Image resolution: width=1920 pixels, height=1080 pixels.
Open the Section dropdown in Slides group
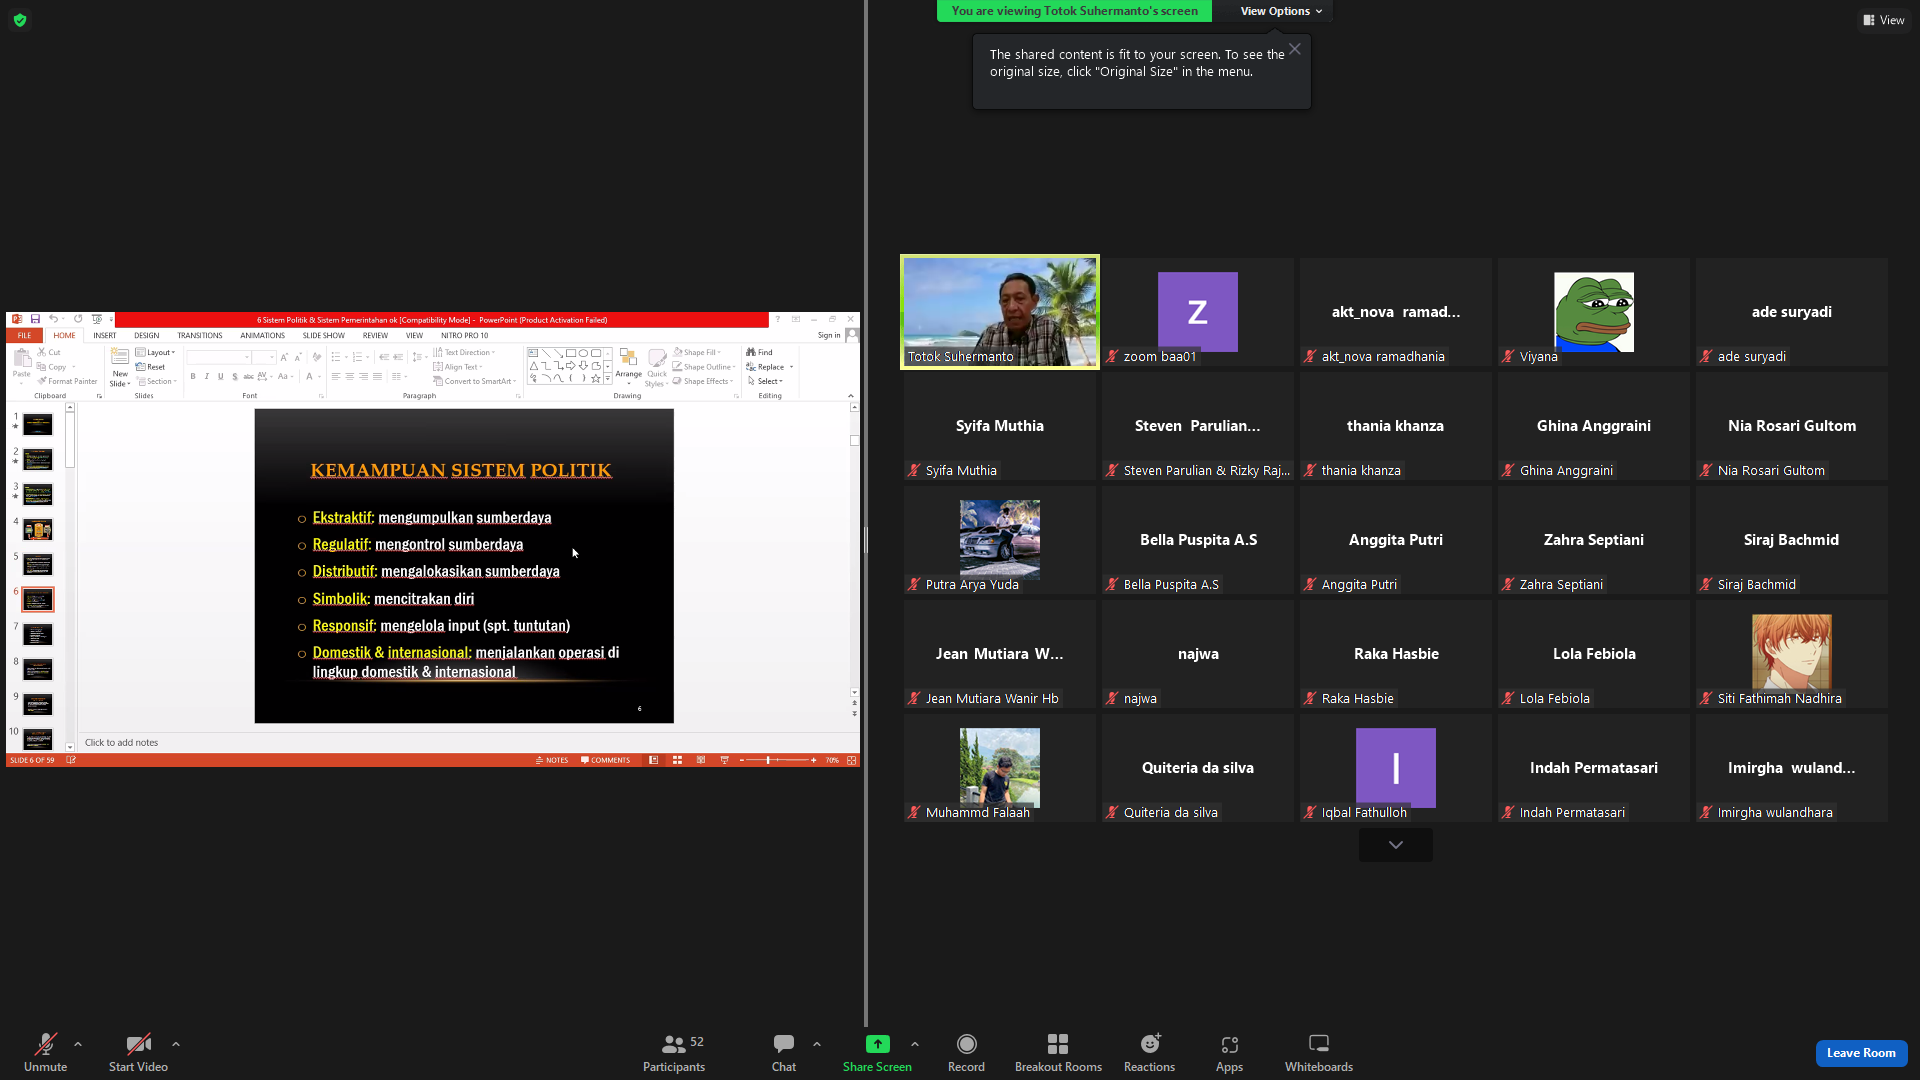pos(157,381)
